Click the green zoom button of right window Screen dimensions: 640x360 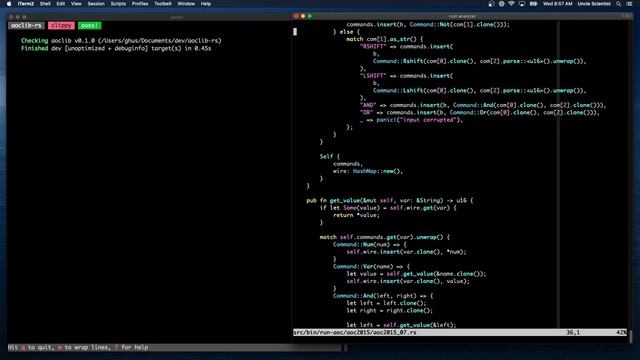310,16
